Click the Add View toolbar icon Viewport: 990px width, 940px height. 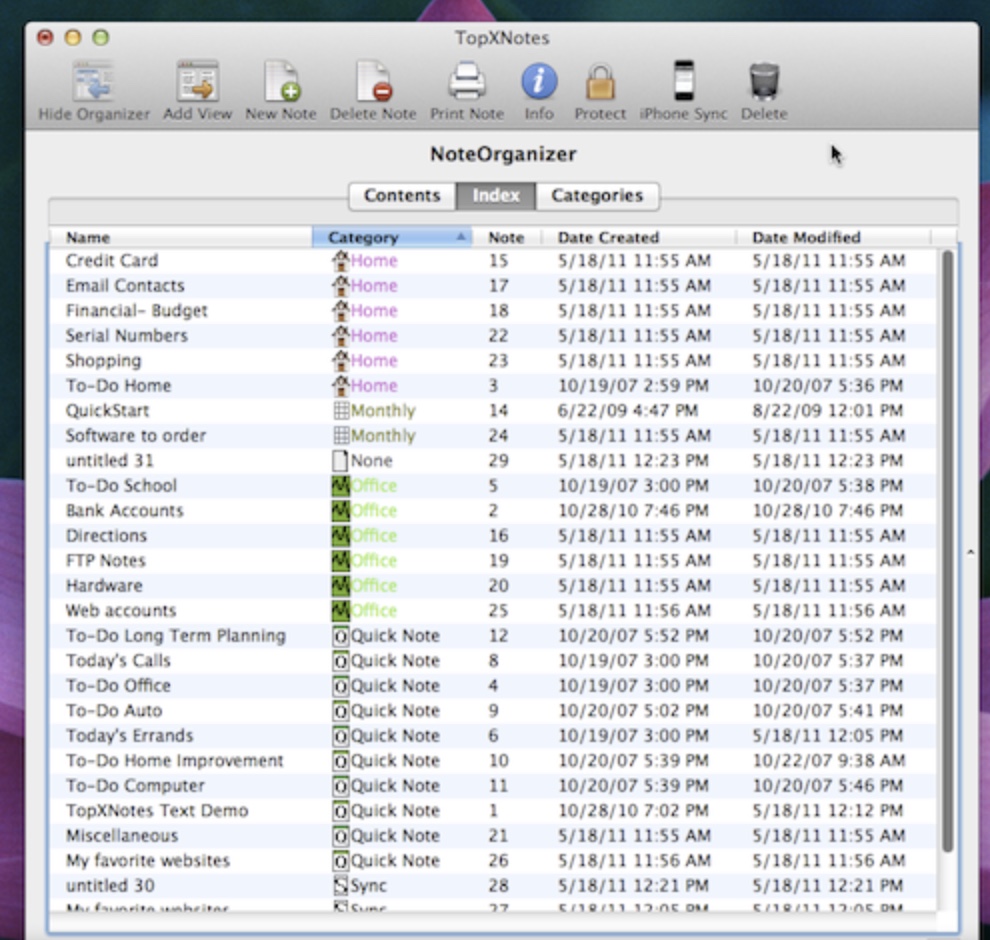[197, 82]
